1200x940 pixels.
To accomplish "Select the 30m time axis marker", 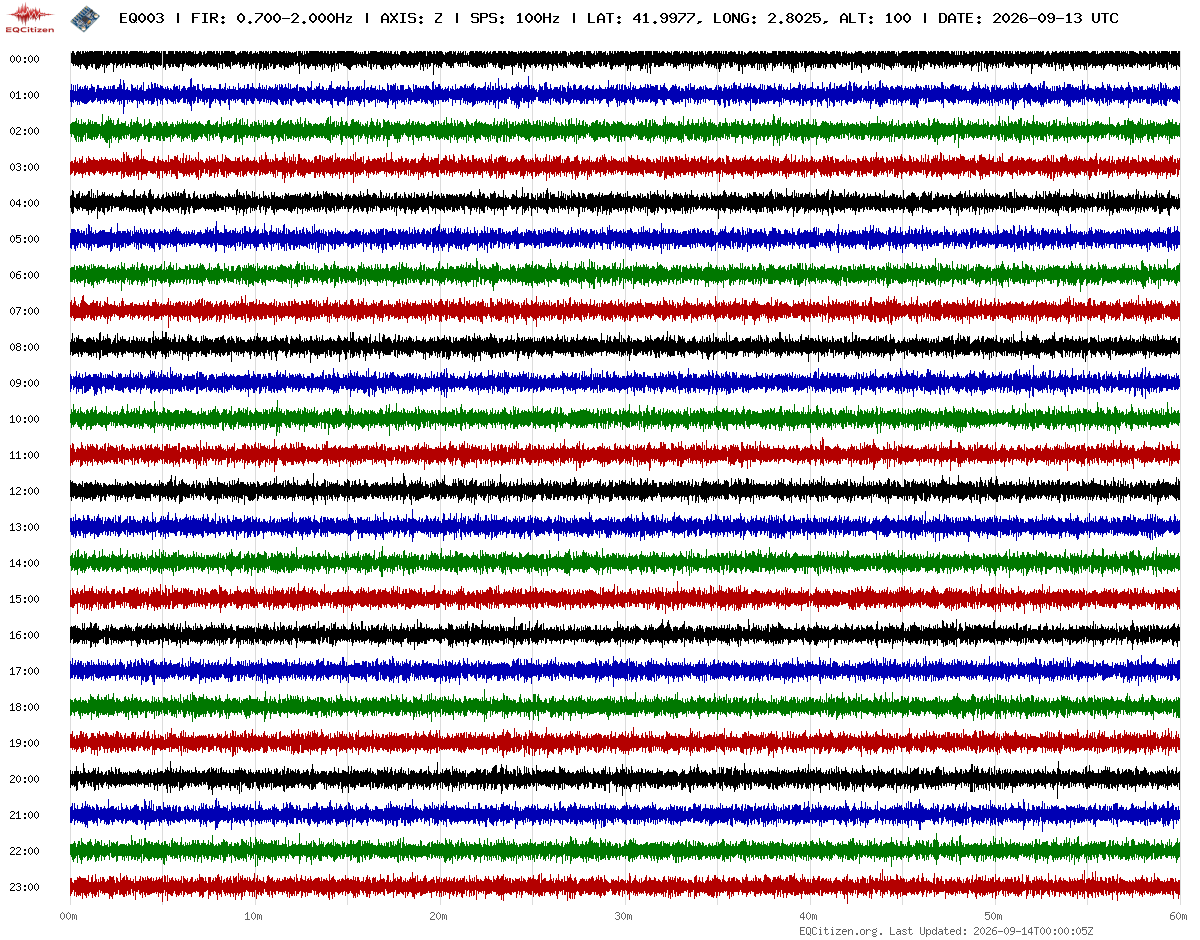I will point(624,915).
